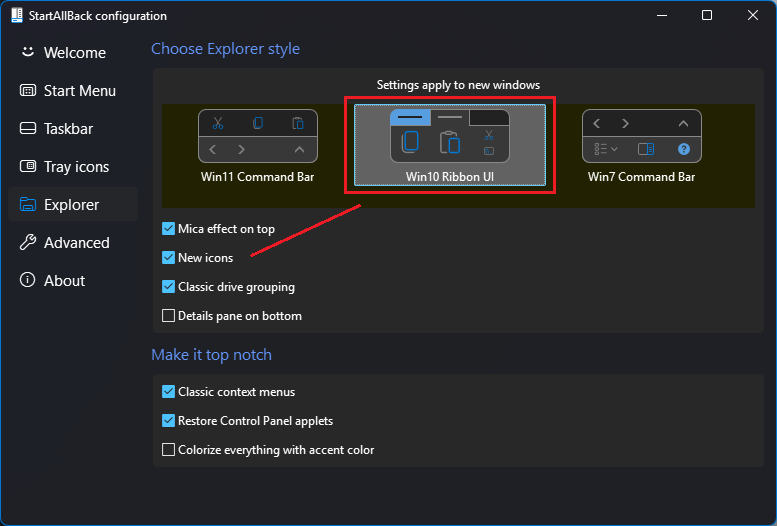The width and height of the screenshot is (777, 526).
Task: Click the Make it top notch heading
Action: pyautogui.click(x=212, y=354)
